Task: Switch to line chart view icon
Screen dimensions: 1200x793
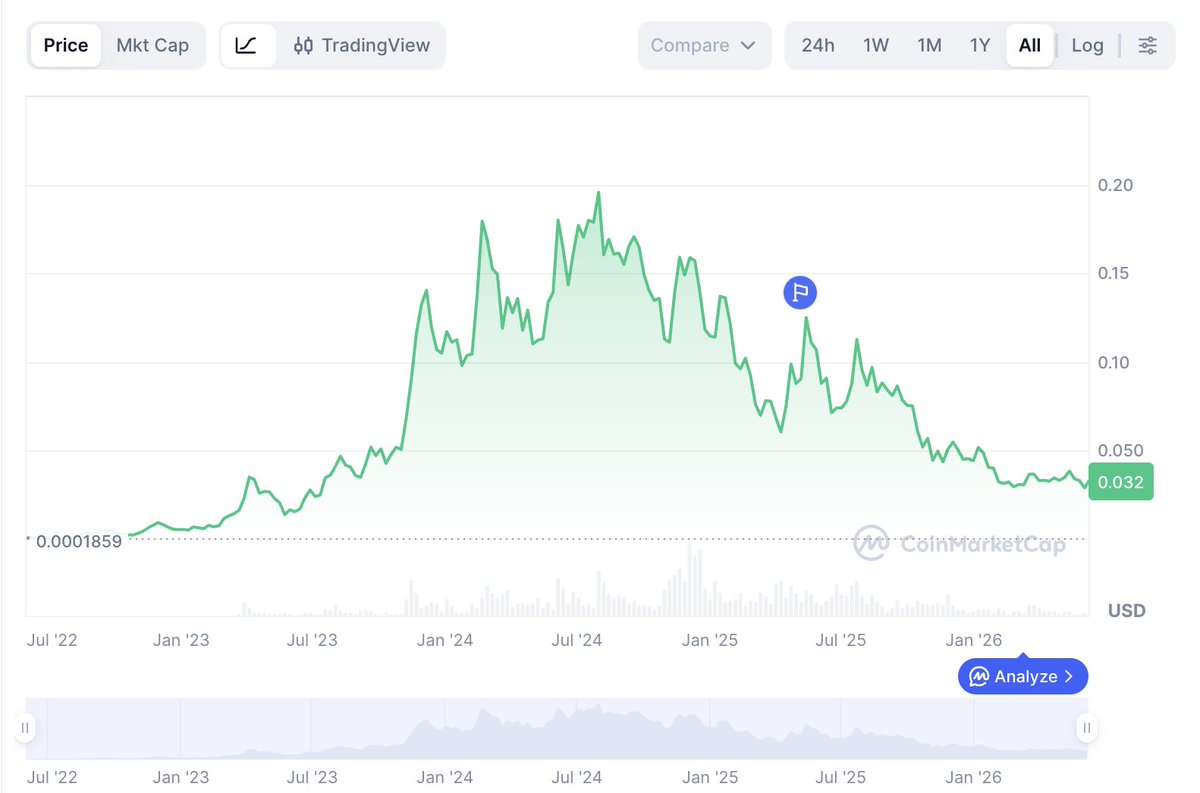Action: coord(248,45)
